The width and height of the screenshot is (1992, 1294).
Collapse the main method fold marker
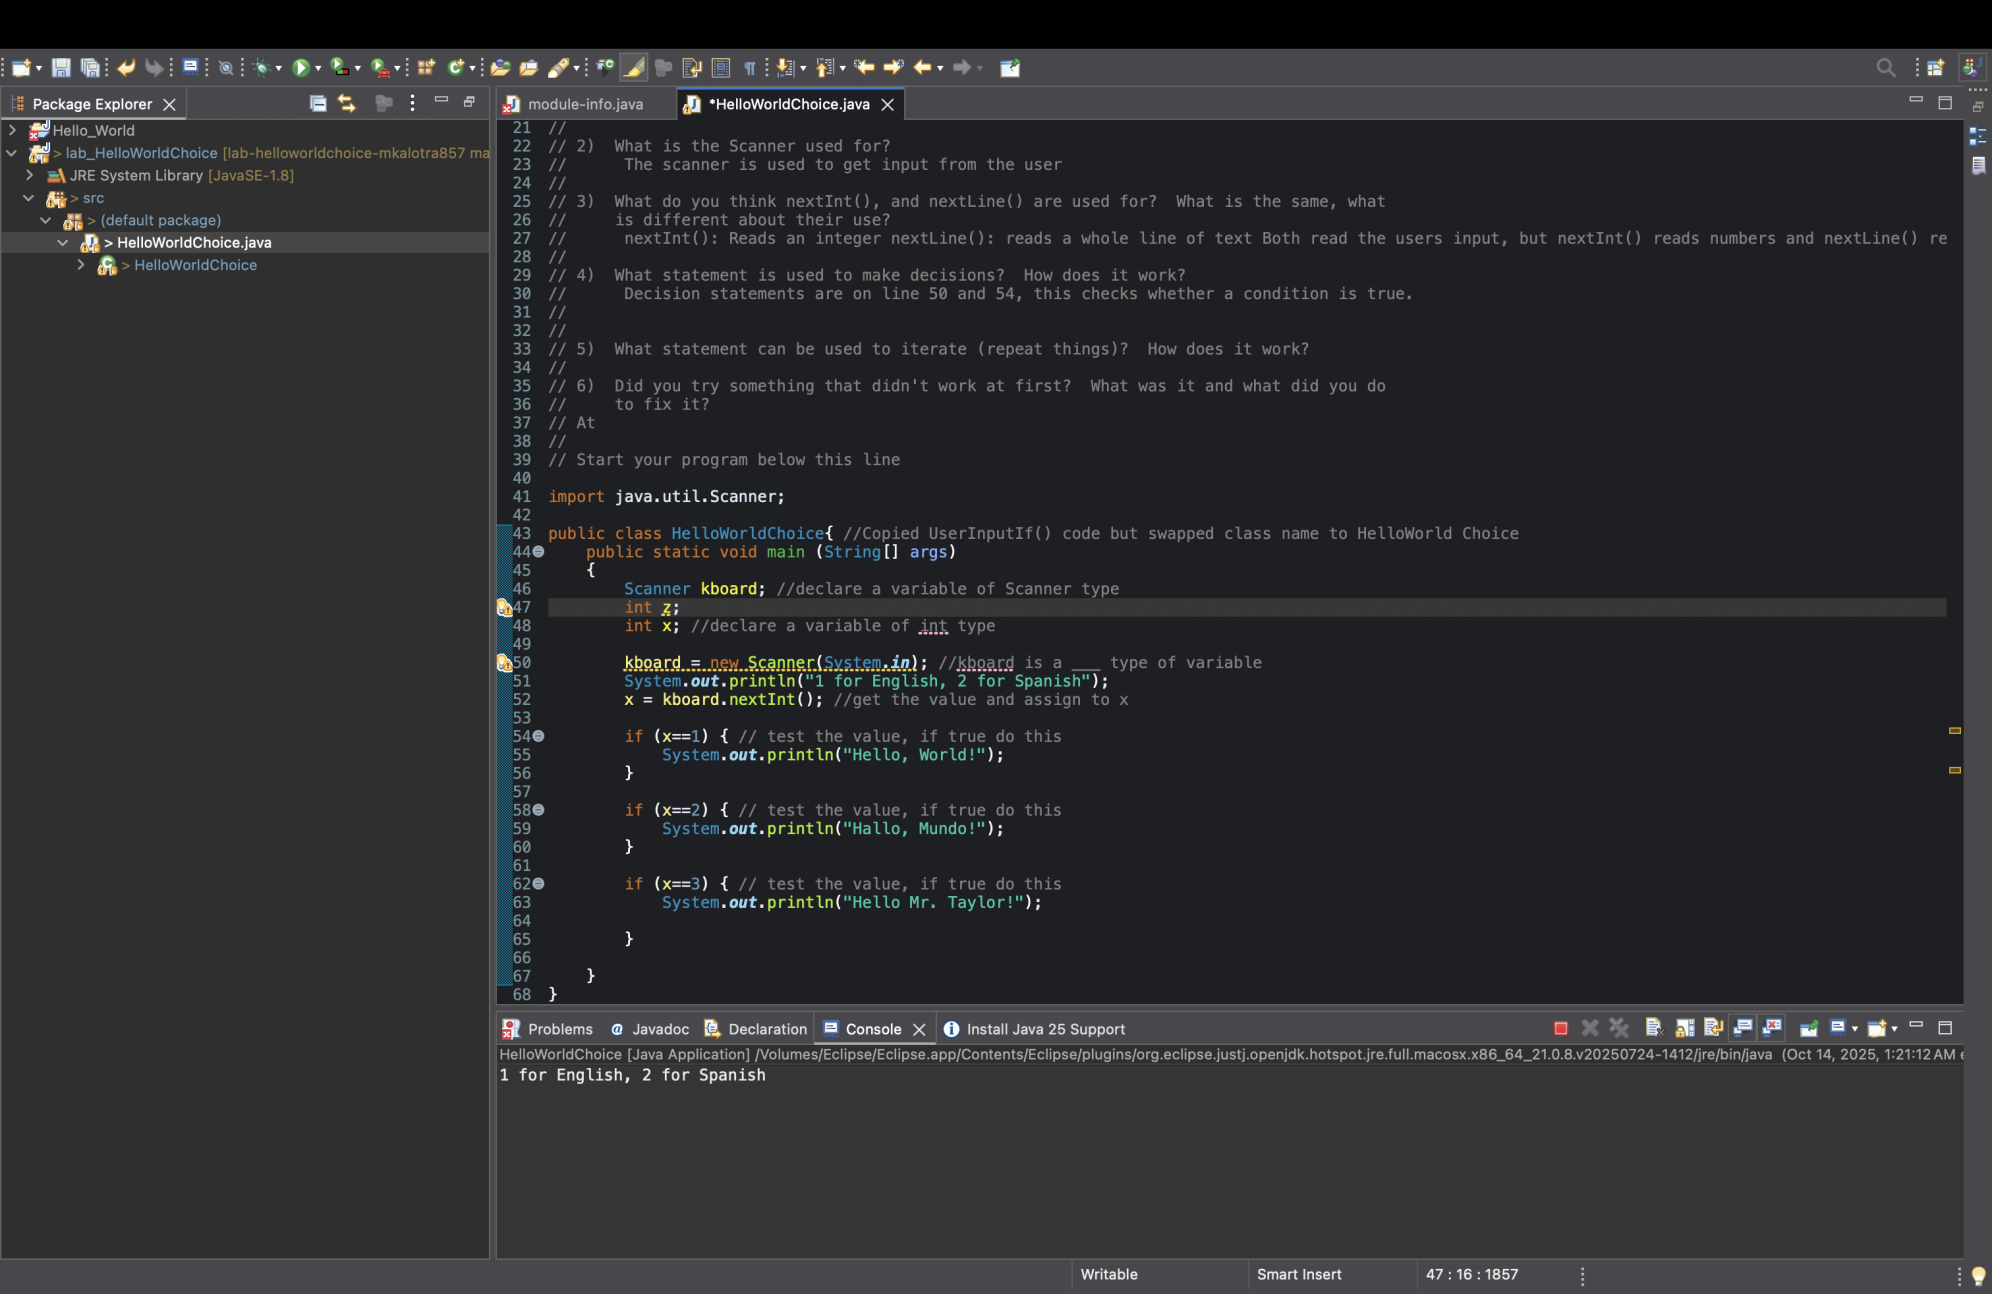(x=538, y=552)
